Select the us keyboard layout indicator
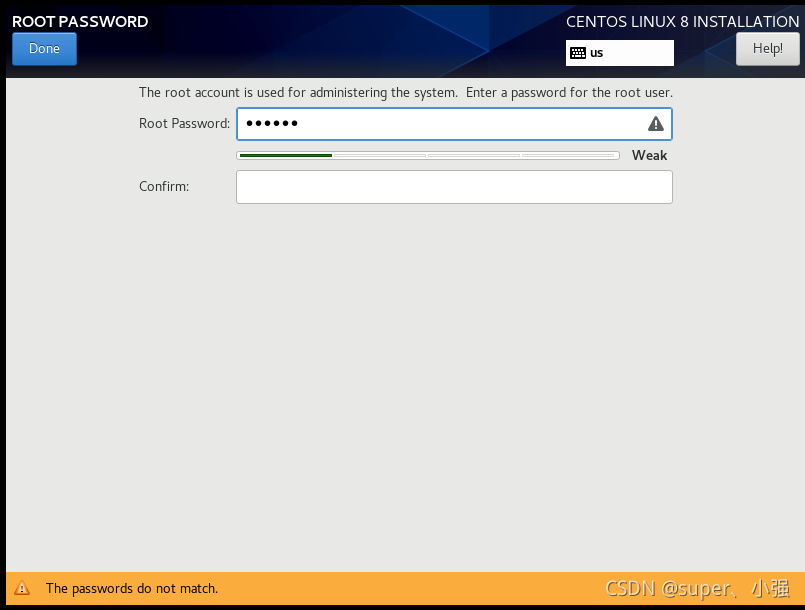Screen dimensions: 805x610 point(620,53)
